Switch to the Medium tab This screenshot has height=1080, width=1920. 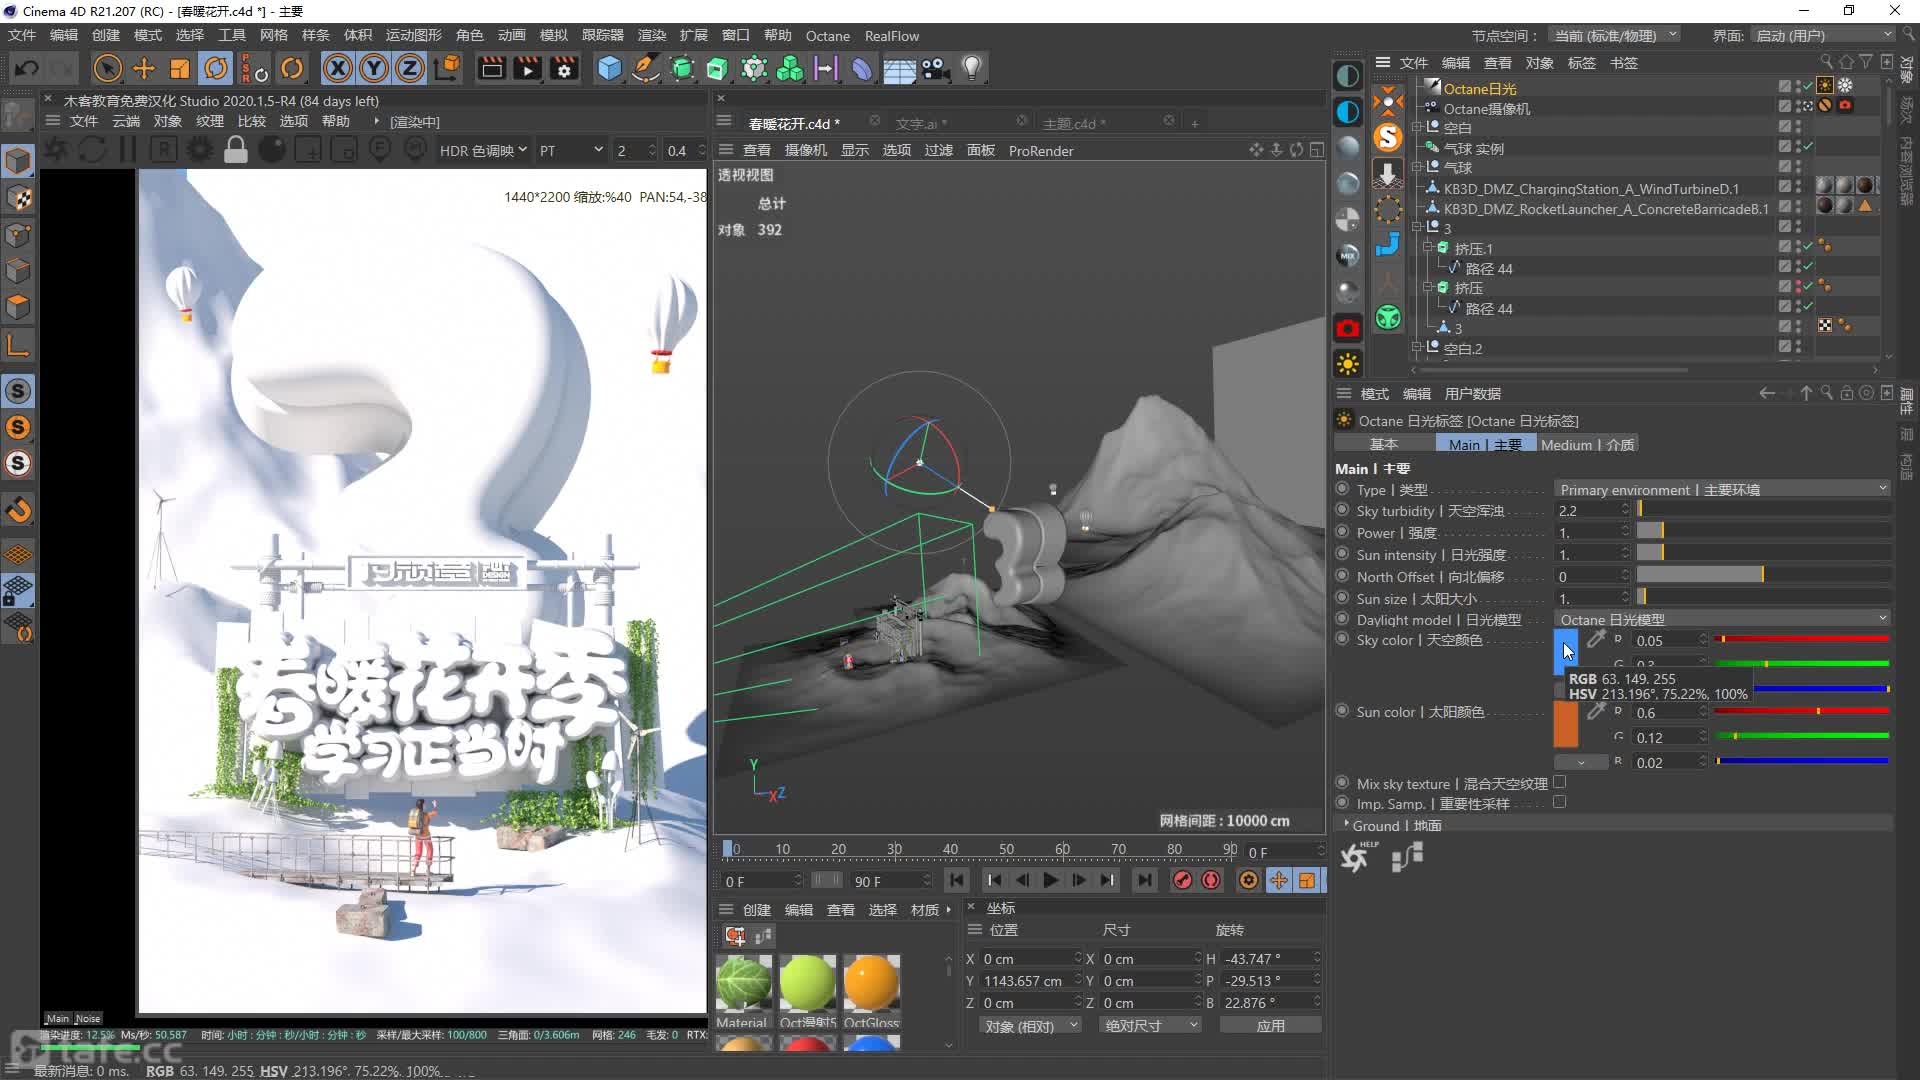(x=1588, y=444)
